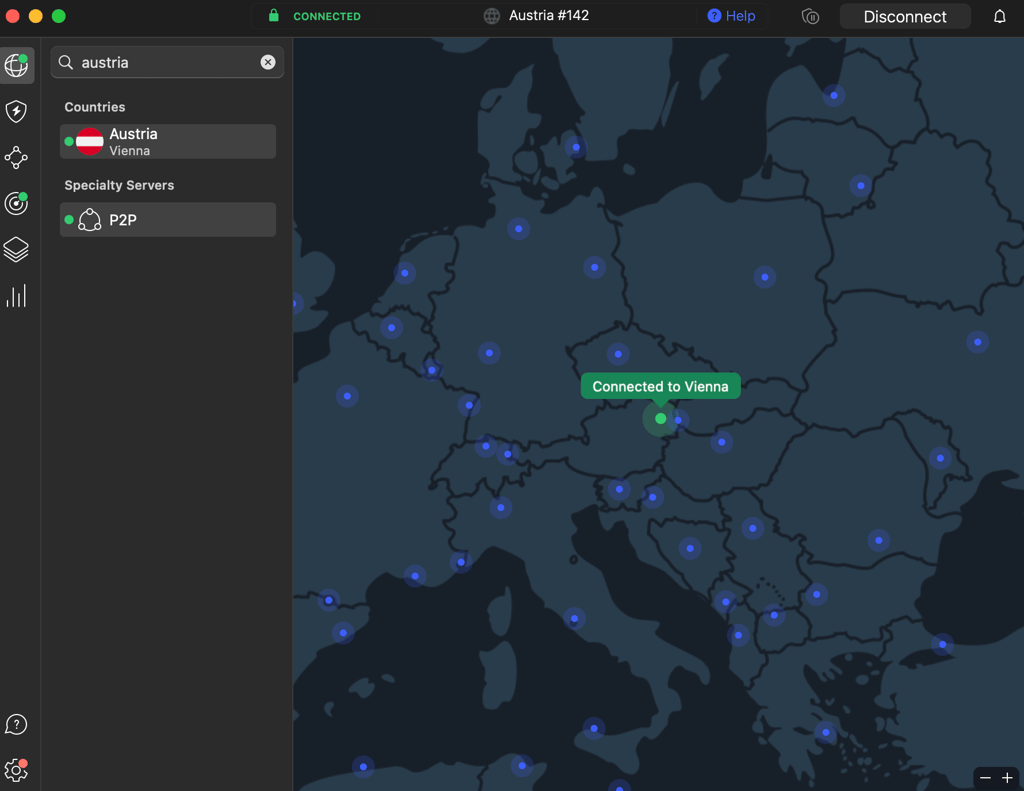Click the pause connection shield icon

(x=810, y=16)
